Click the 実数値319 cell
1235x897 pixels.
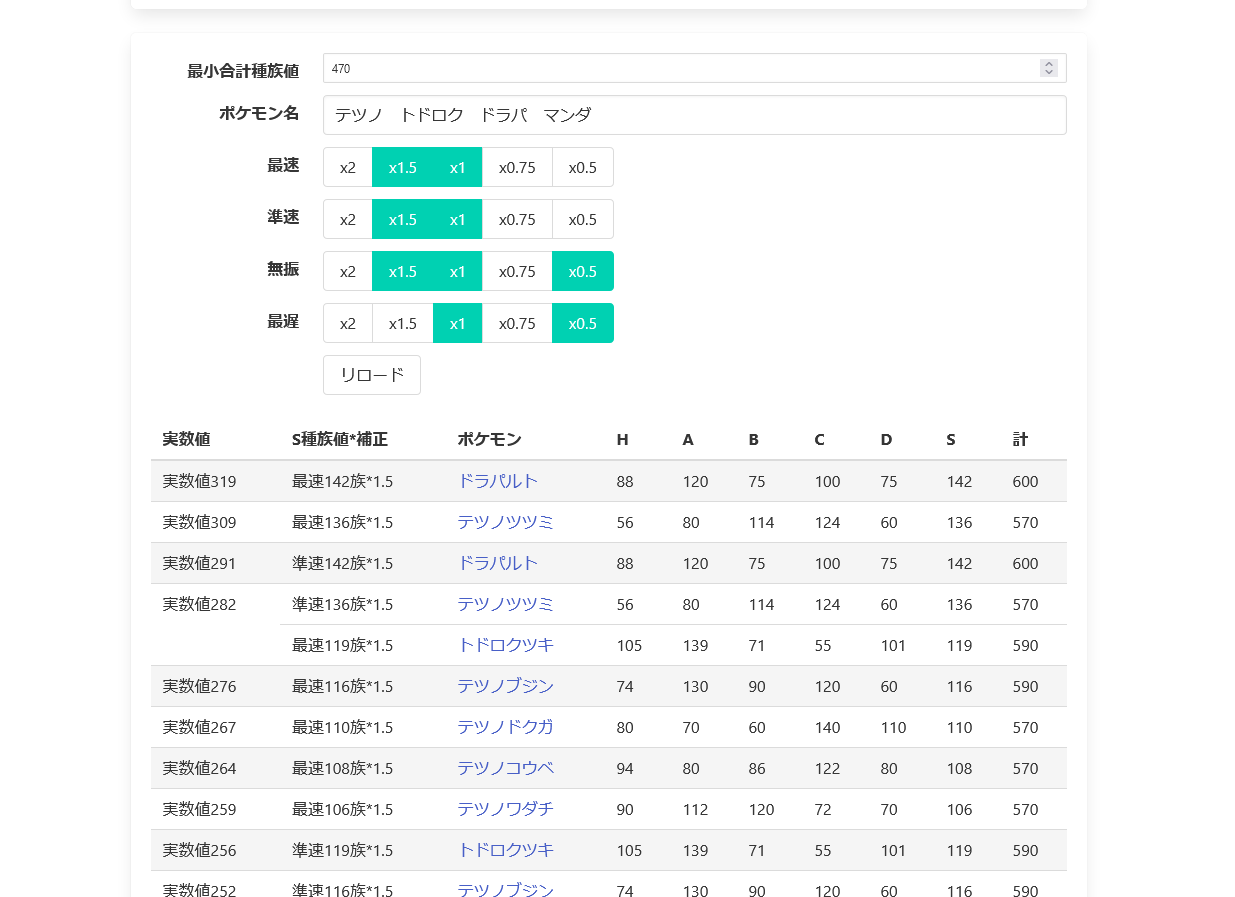coord(215,481)
